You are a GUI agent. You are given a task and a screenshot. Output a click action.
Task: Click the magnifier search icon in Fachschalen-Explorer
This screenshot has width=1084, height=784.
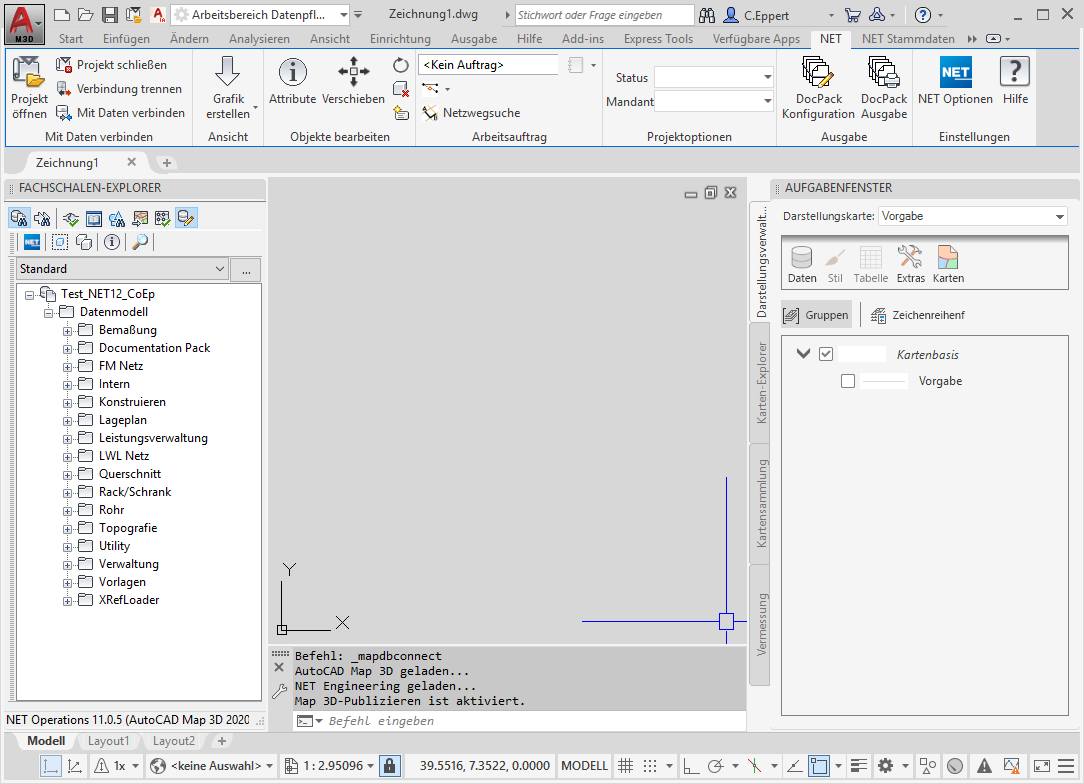[x=140, y=242]
